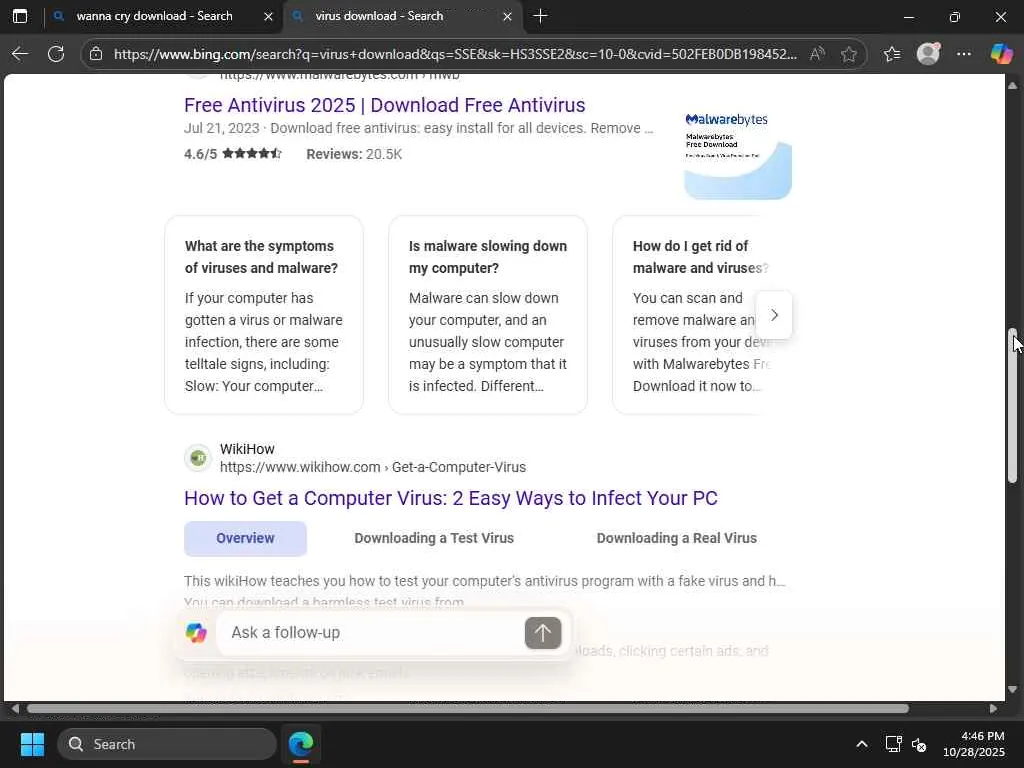Viewport: 1024px width, 768px height.
Task: Open Settings and more menu
Action: click(x=963, y=54)
